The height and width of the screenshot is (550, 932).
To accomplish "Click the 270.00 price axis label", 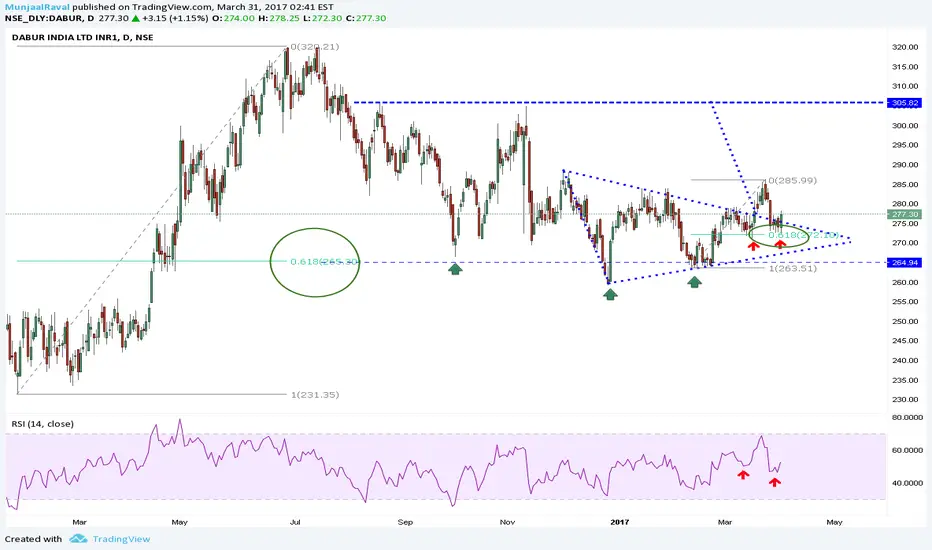I will click(x=905, y=243).
